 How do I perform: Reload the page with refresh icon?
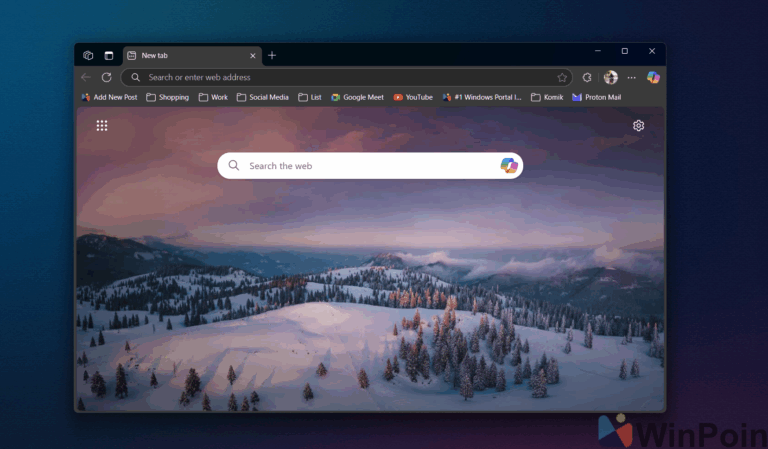tap(106, 77)
